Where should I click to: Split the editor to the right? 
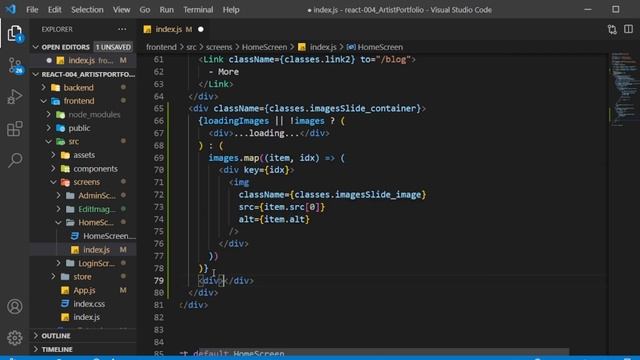pyautogui.click(x=628, y=29)
